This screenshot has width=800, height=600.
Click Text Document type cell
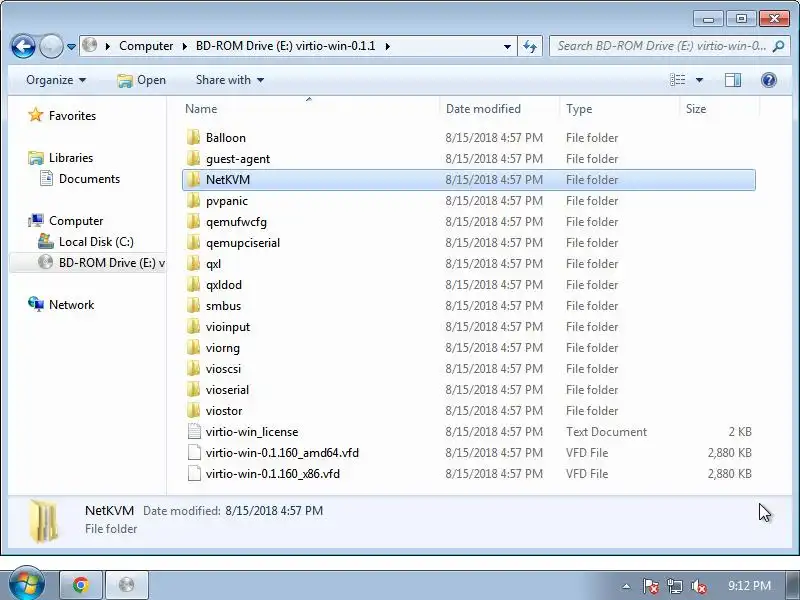(x=606, y=432)
